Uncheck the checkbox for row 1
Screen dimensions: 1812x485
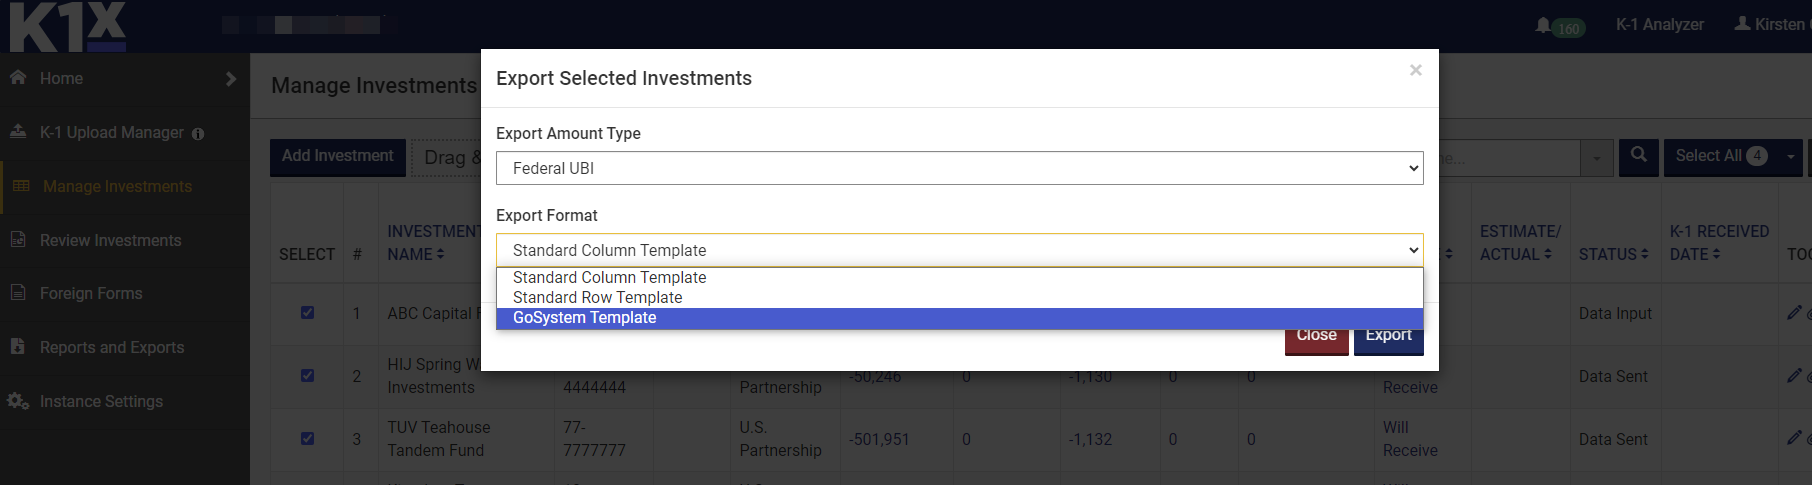point(308,313)
